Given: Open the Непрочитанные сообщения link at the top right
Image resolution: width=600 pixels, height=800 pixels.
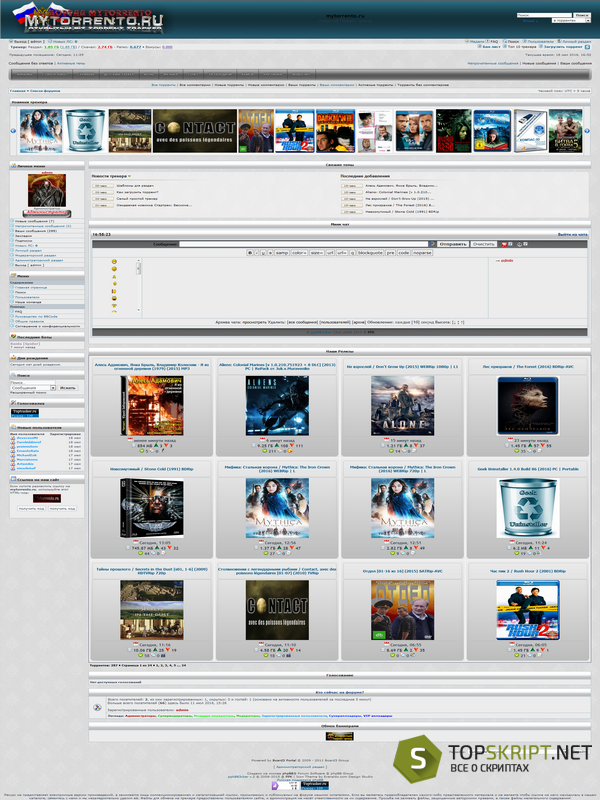Looking at the screenshot, I should (493, 64).
